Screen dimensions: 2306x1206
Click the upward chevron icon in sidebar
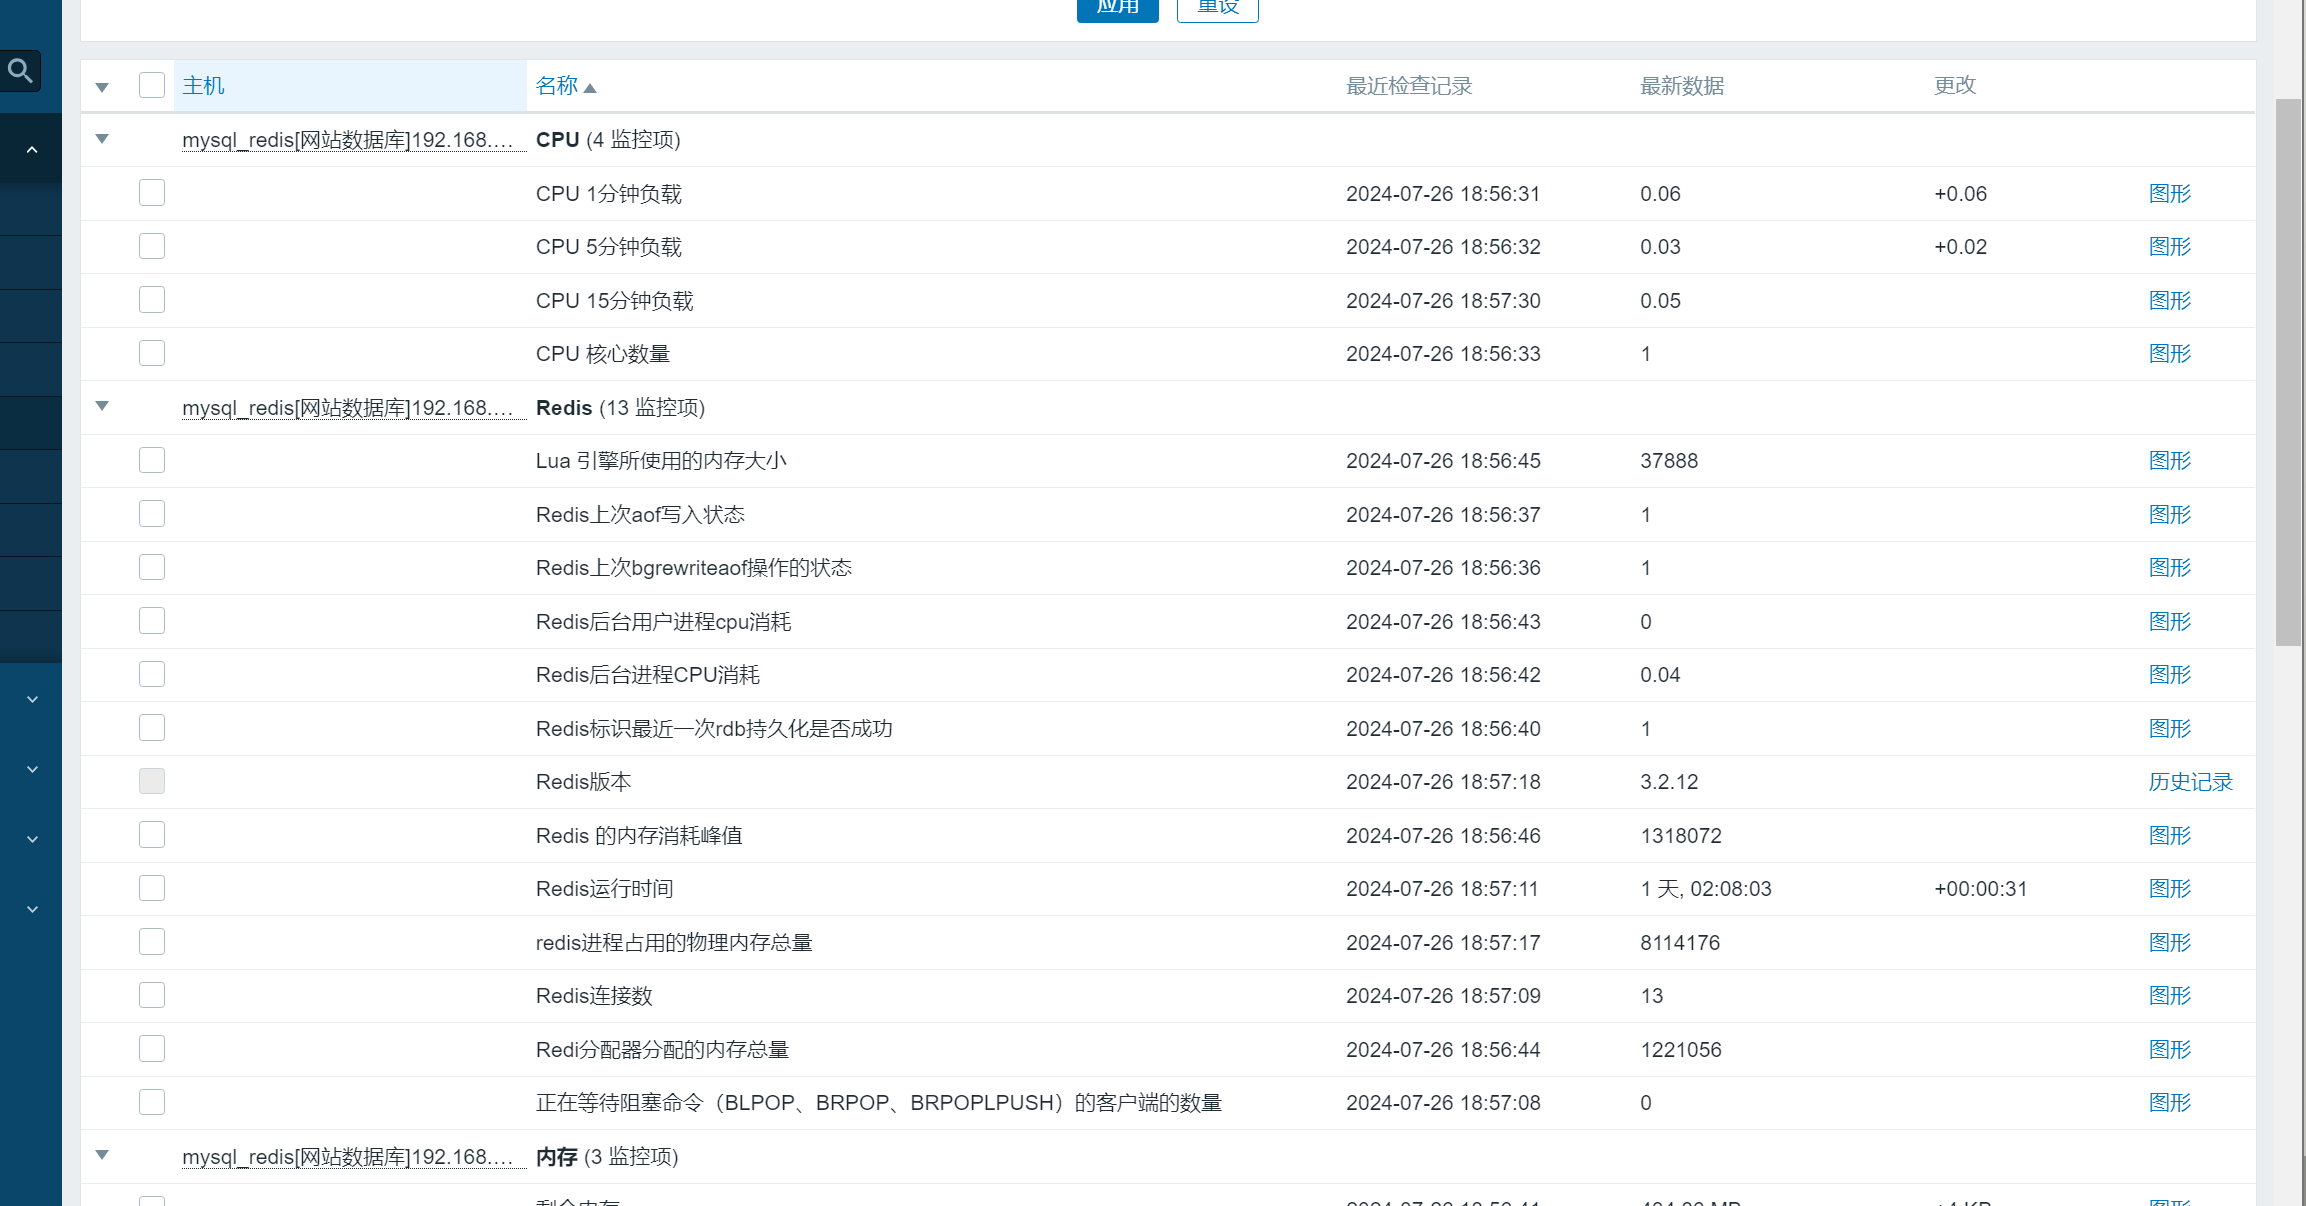tap(32, 150)
